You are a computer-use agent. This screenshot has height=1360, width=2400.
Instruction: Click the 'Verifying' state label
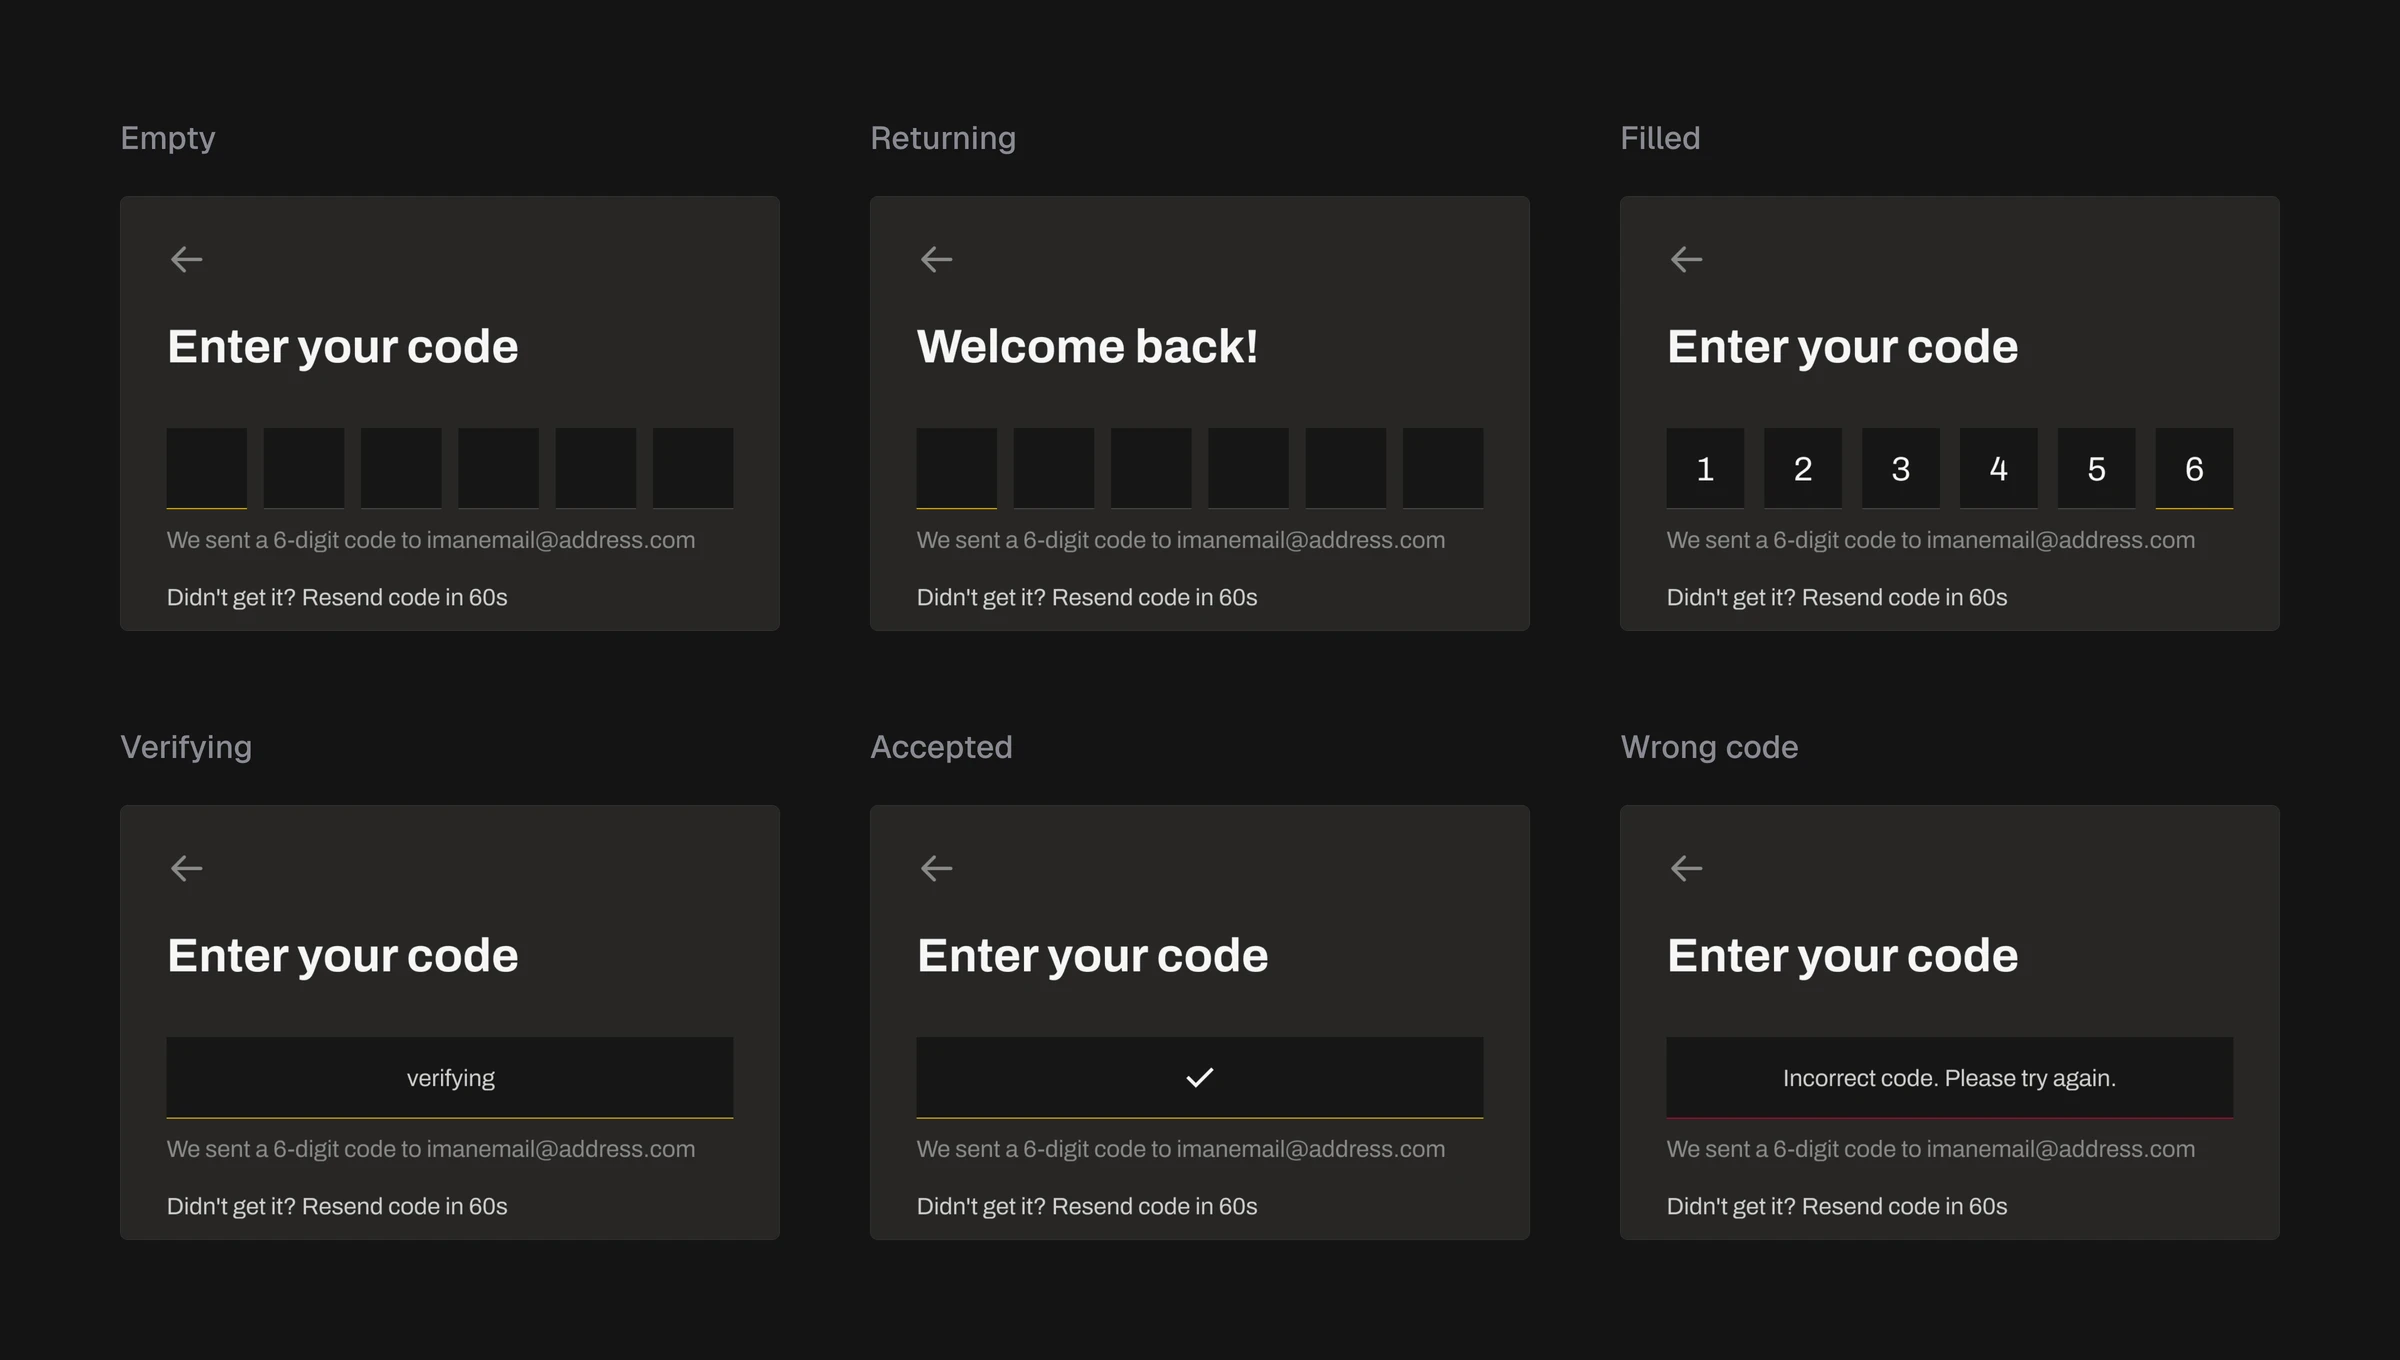click(186, 748)
